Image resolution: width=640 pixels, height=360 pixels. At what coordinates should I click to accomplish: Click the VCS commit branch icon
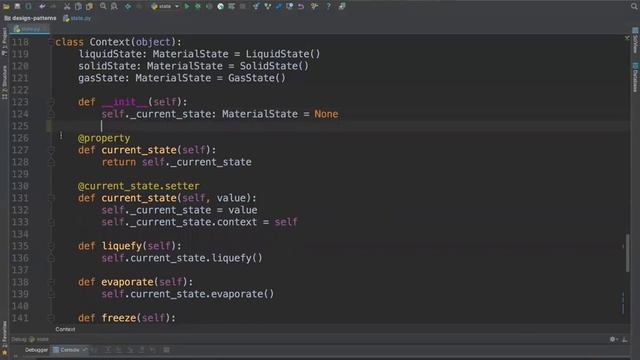[x=267, y=6]
